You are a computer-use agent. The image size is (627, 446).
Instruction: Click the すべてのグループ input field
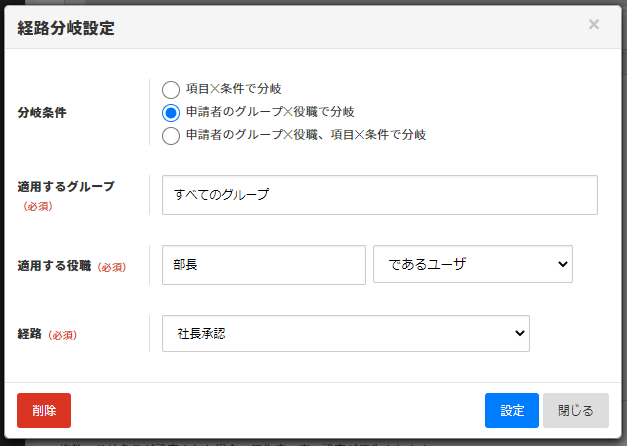click(x=379, y=195)
